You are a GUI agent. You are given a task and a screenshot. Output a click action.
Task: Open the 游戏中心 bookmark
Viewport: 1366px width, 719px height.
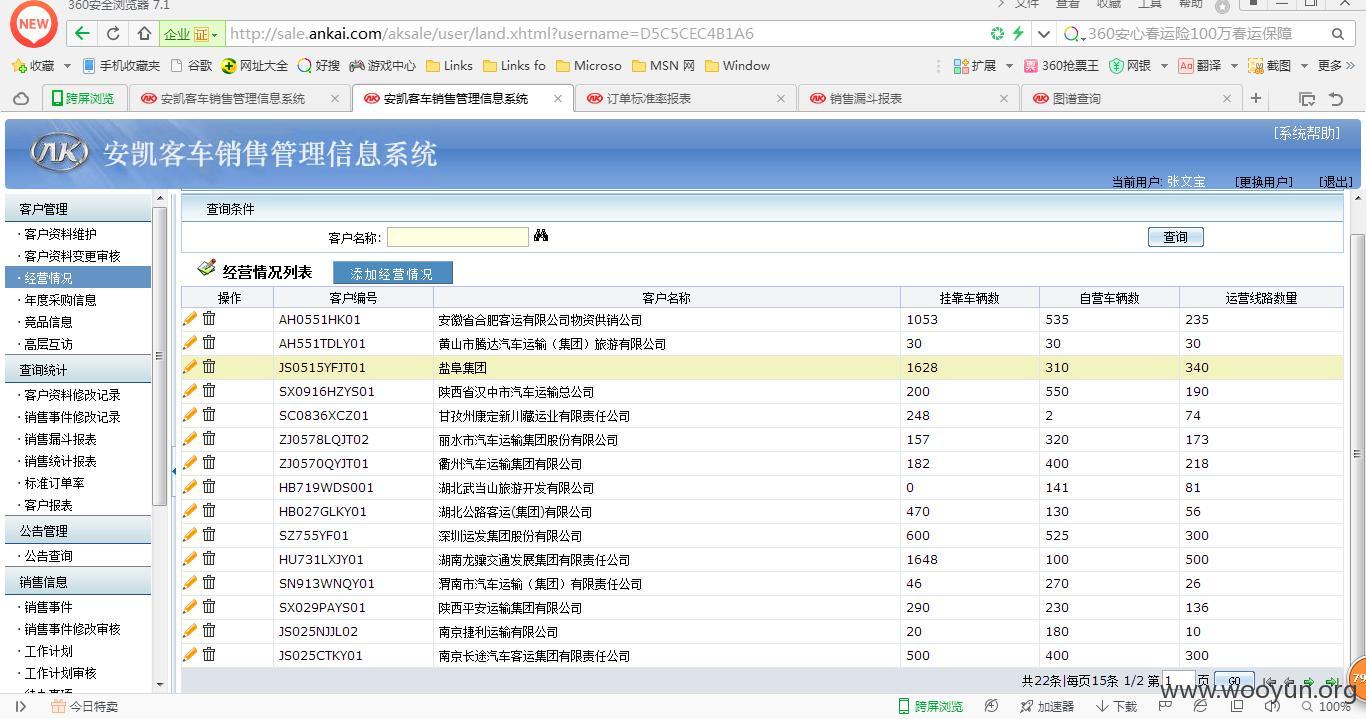[x=382, y=65]
